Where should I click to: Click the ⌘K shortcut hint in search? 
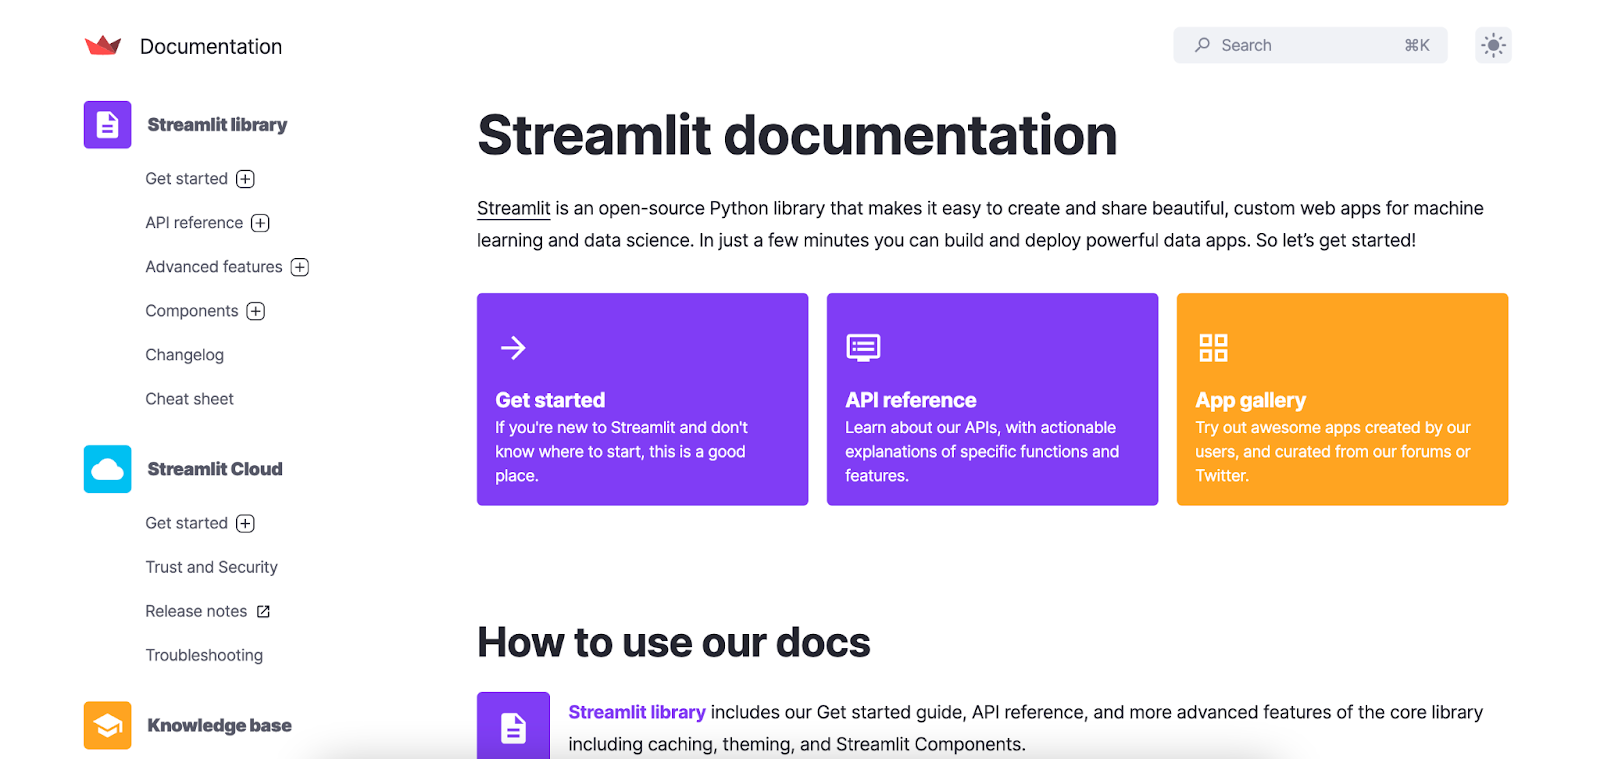pos(1417,45)
